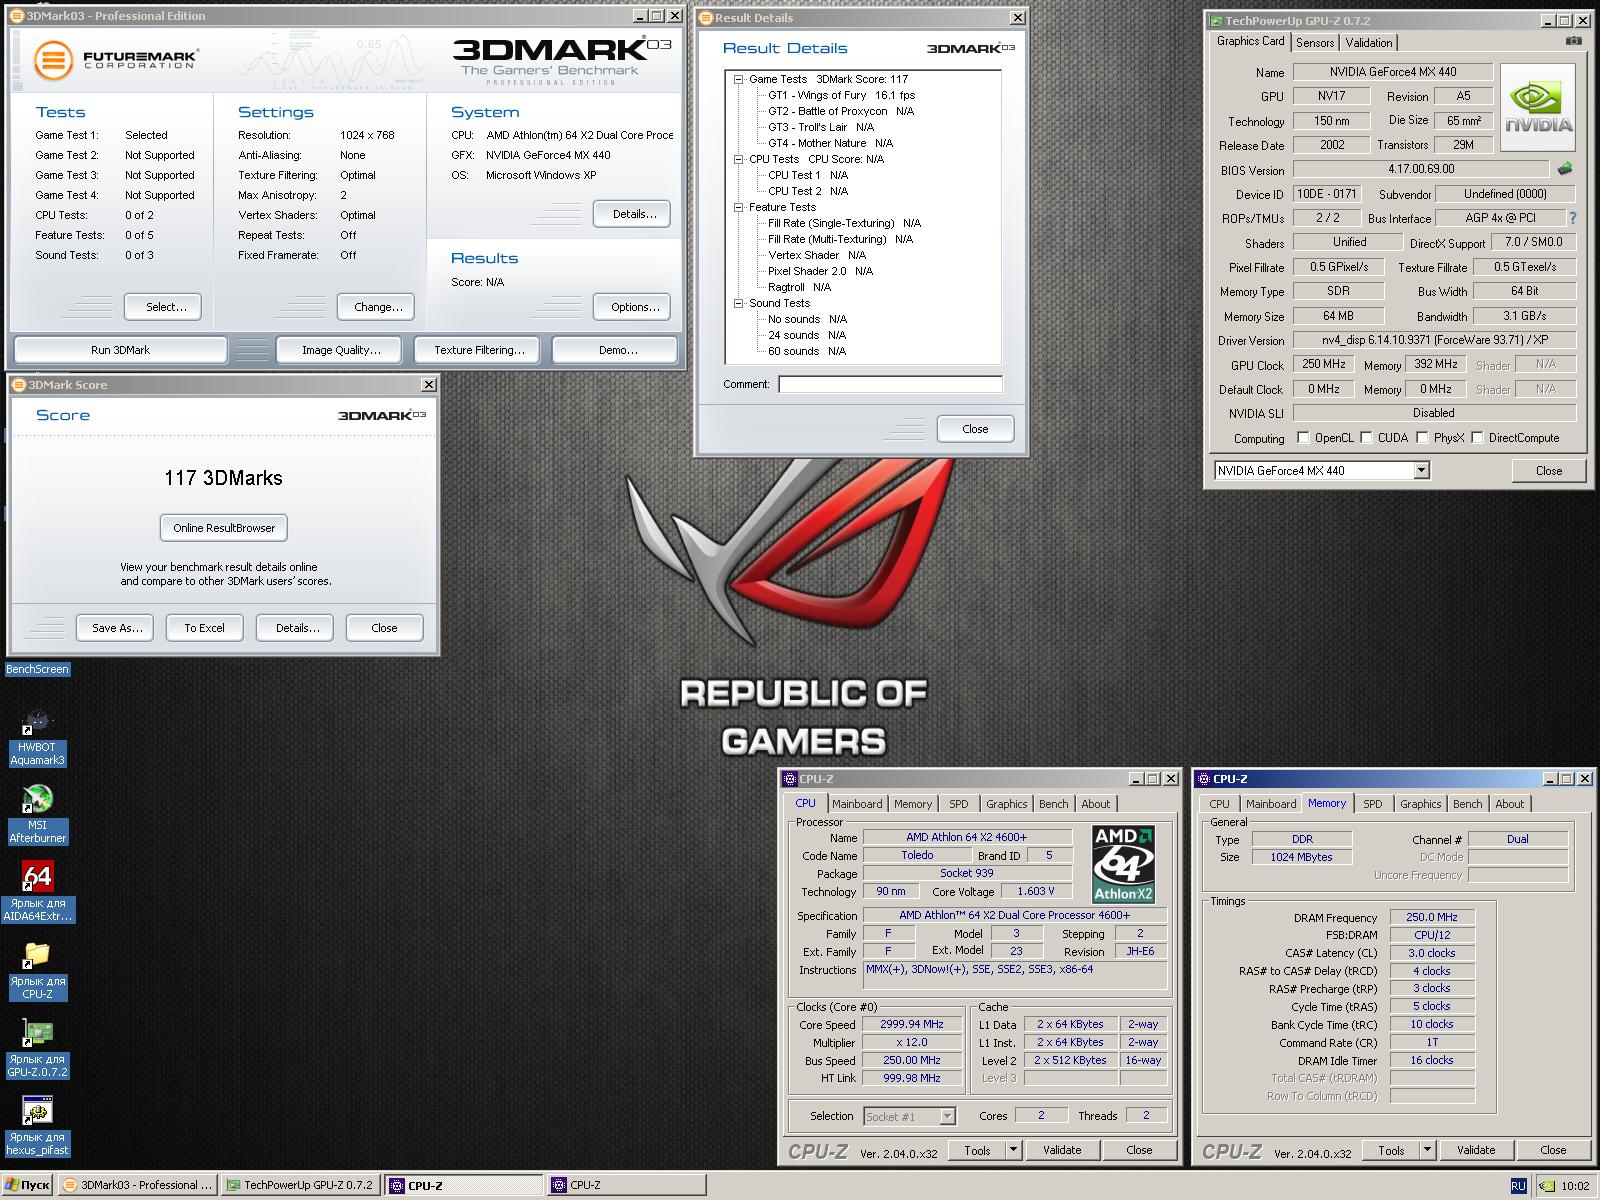Open the GPU selection dropdown in GPU-Z

click(x=1421, y=471)
